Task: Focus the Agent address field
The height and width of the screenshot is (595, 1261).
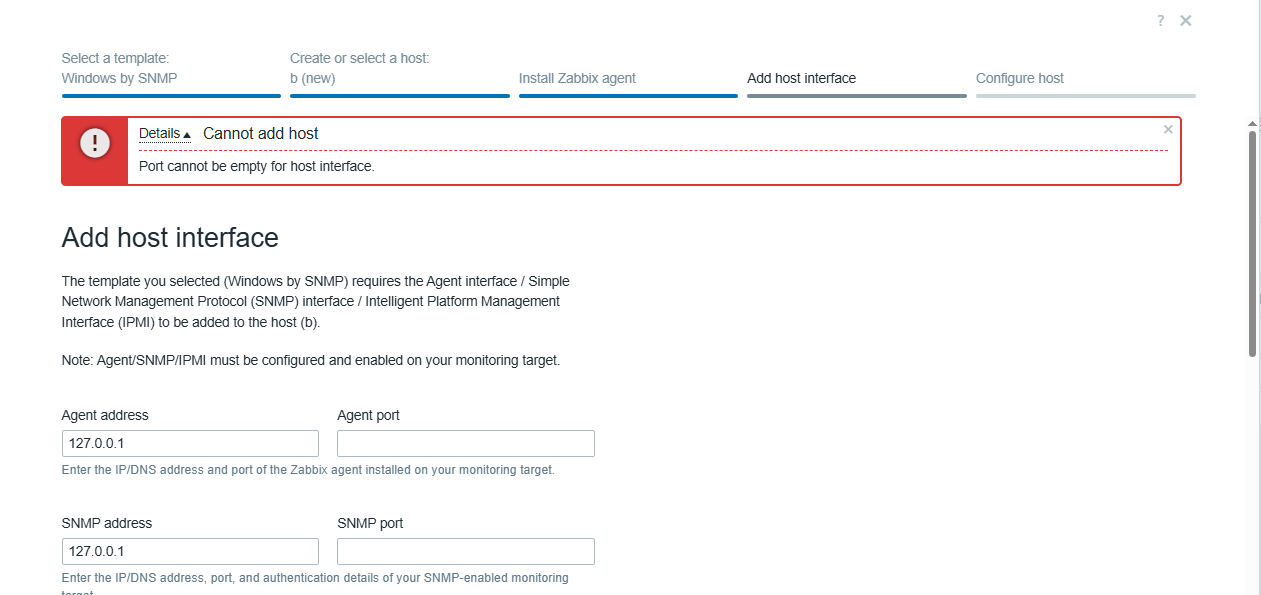Action: 190,444
